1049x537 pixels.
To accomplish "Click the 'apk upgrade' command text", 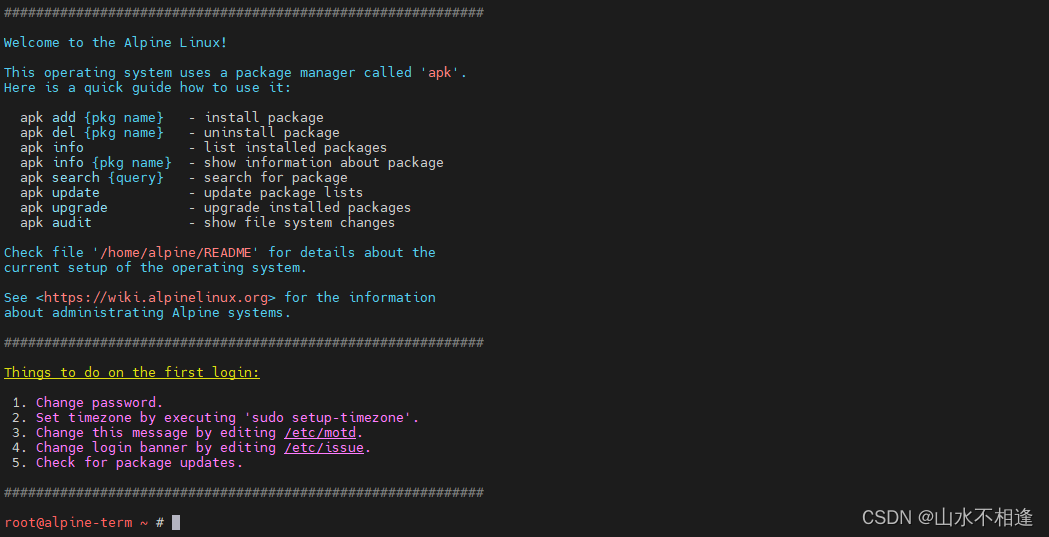I will [64, 207].
